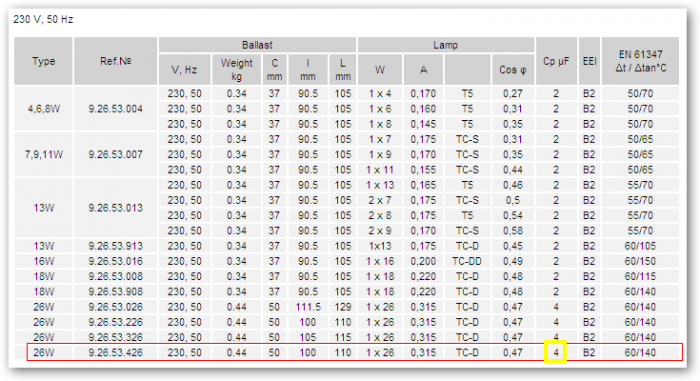The image size is (700, 381).
Task: Click reference number 9.26.53.326
Action: (x=115, y=337)
